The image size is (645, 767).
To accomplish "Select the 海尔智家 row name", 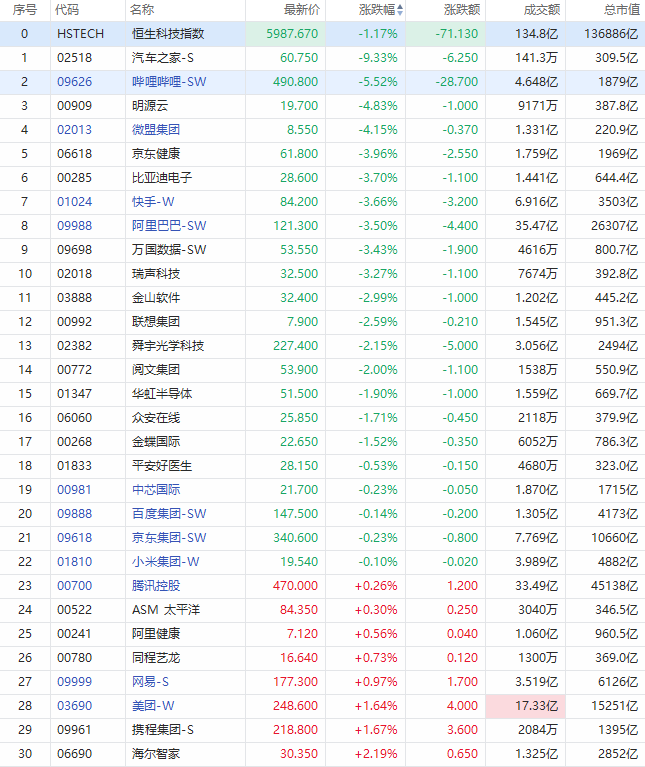I will point(156,753).
